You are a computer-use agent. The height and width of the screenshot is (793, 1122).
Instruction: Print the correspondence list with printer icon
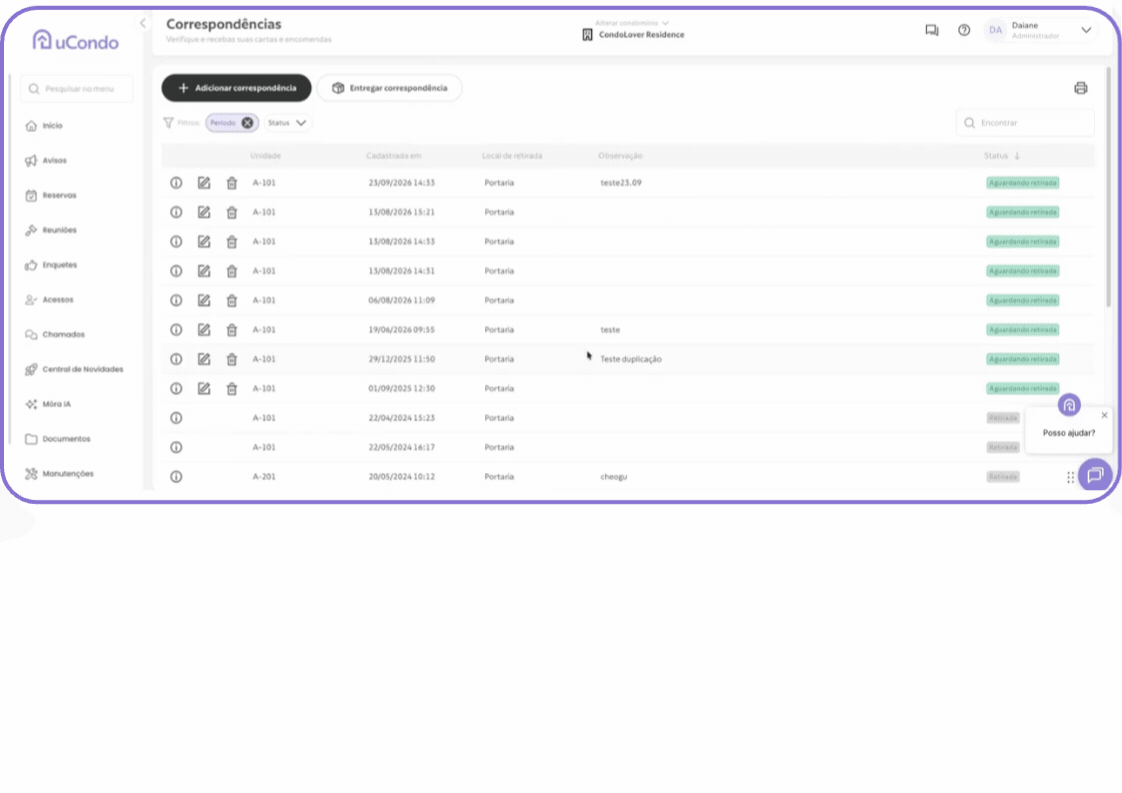coord(1080,88)
